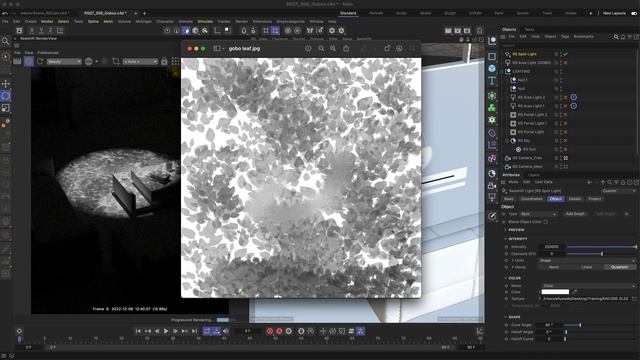The image size is (640, 360).
Task: Share the image from Preview toolbar
Action: 346,49
